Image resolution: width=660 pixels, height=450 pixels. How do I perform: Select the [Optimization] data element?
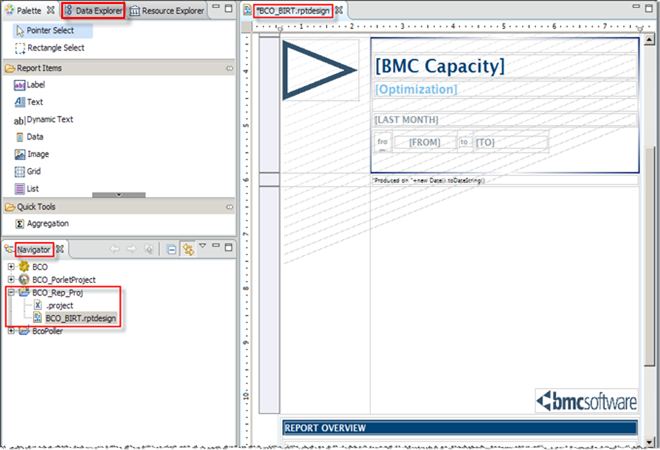point(505,89)
